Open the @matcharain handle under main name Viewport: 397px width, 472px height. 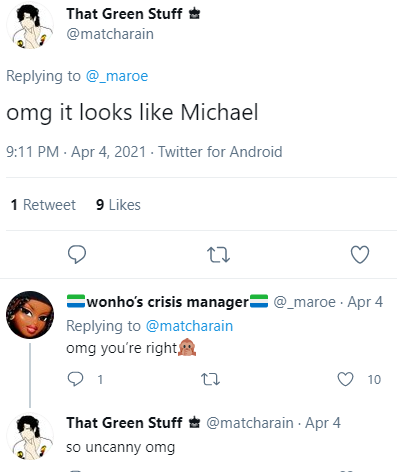click(x=110, y=34)
